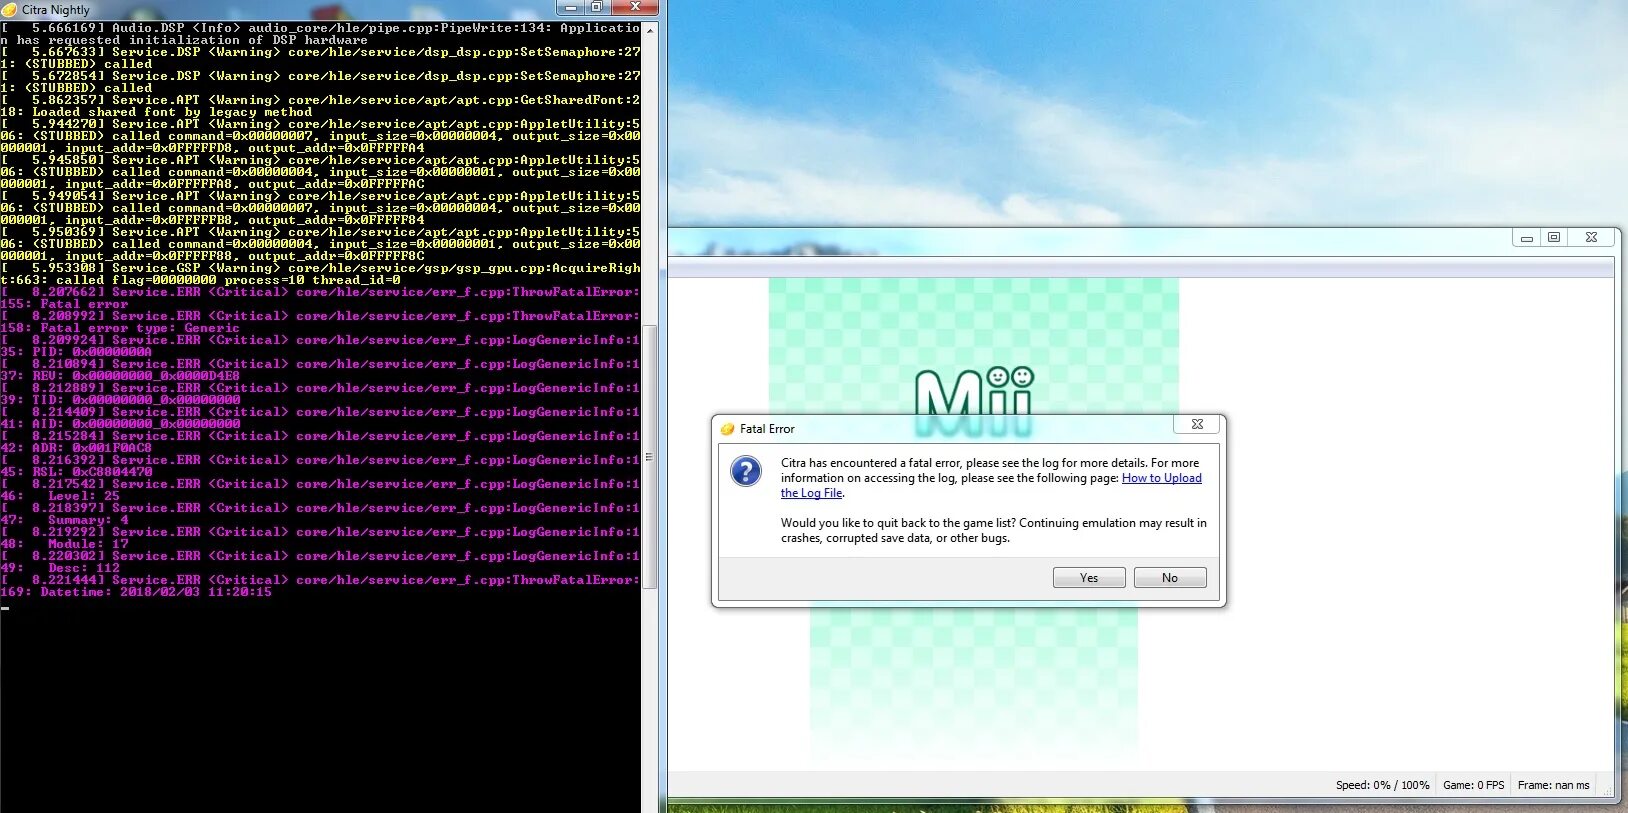Click the Citra icon in the Fatal Error title bar

coord(727,429)
